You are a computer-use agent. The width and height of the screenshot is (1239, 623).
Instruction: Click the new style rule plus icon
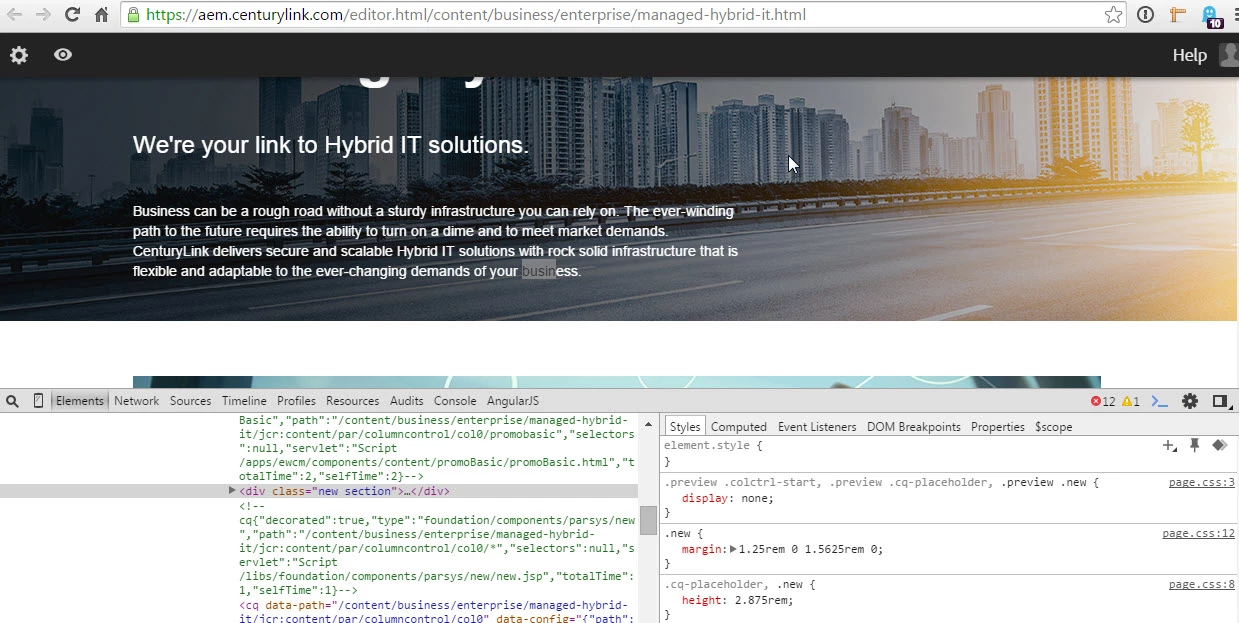coord(1169,446)
